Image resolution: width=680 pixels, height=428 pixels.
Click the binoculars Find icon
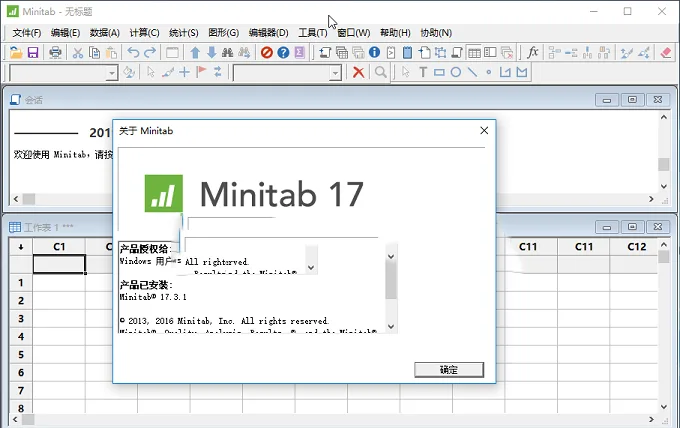(x=227, y=52)
